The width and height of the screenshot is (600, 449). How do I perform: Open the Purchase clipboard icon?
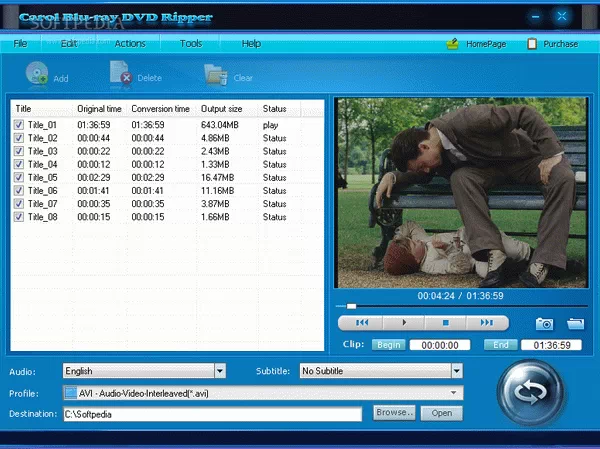(532, 44)
